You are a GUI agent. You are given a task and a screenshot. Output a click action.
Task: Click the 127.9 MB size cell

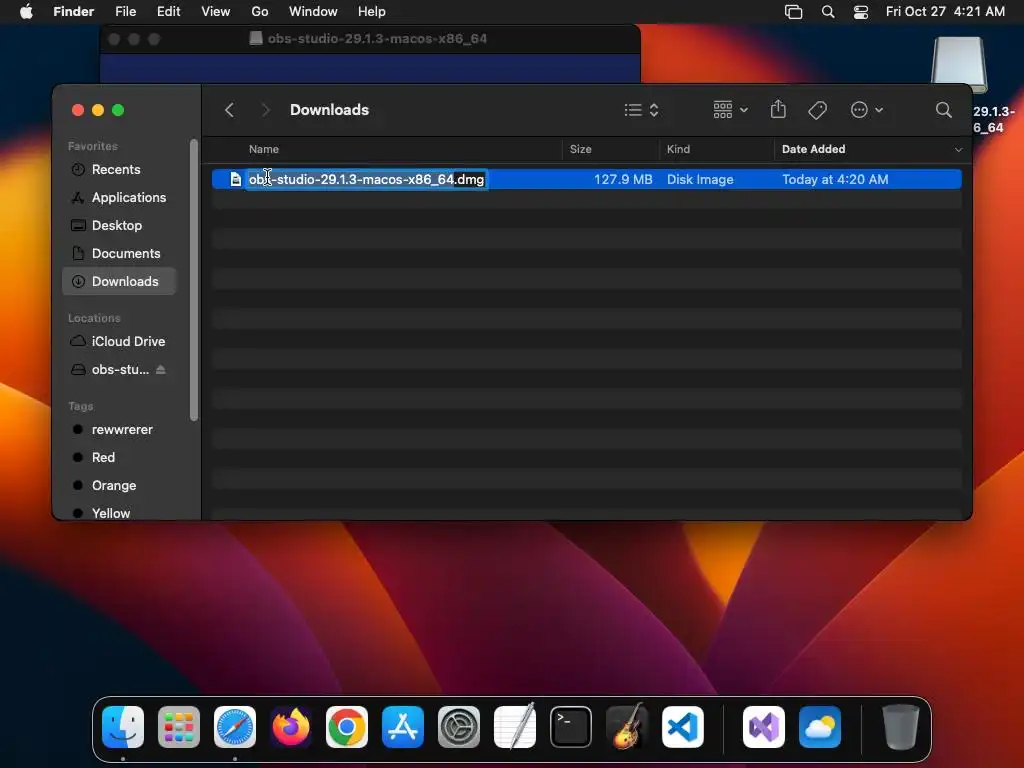[x=623, y=179]
